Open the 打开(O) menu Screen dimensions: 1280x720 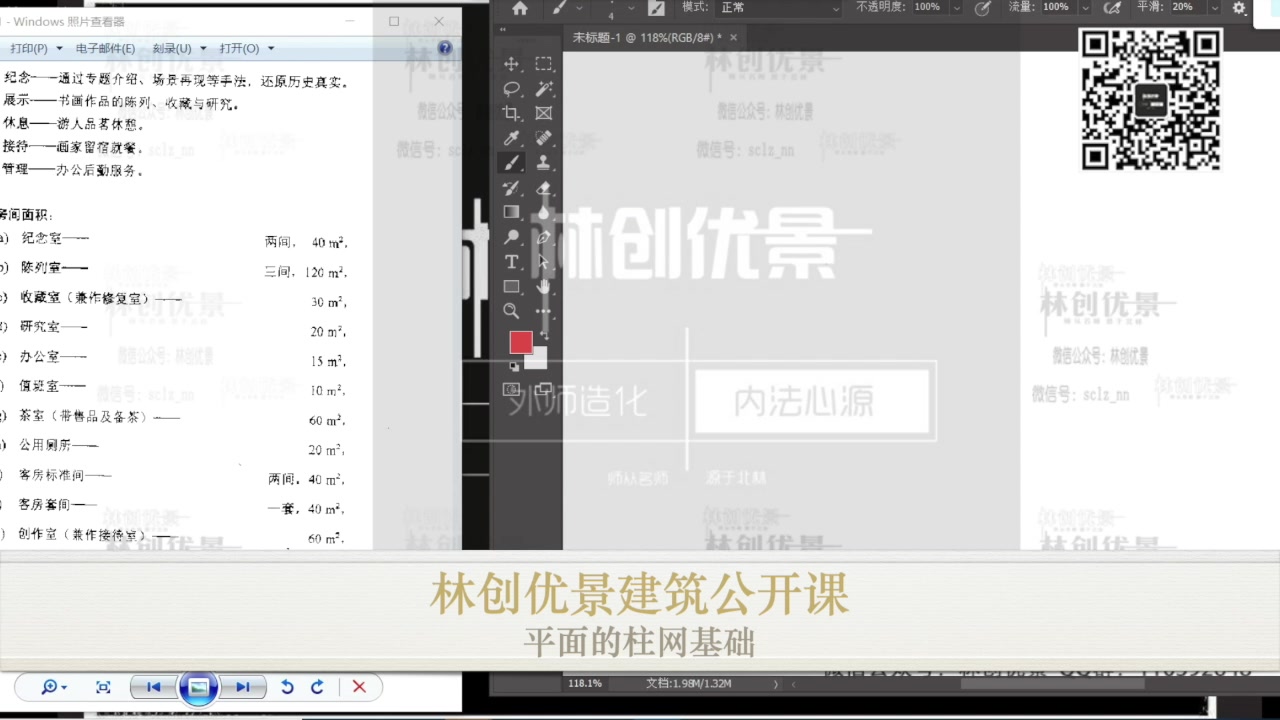pos(246,48)
